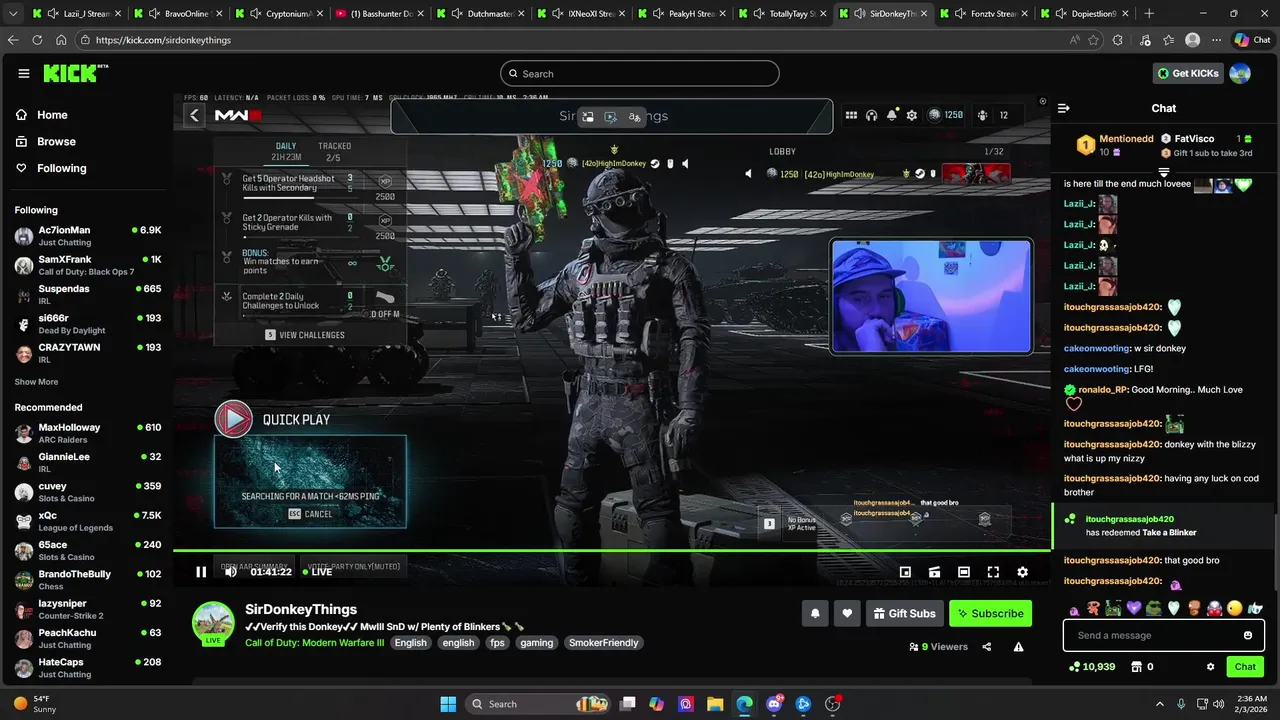The height and width of the screenshot is (720, 1280).
Task: Jump to LIVE in the player
Action: (316, 572)
